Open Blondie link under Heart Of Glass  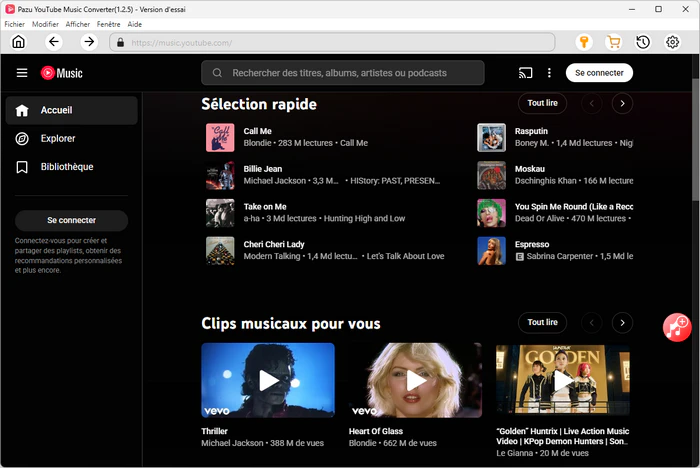coord(362,443)
